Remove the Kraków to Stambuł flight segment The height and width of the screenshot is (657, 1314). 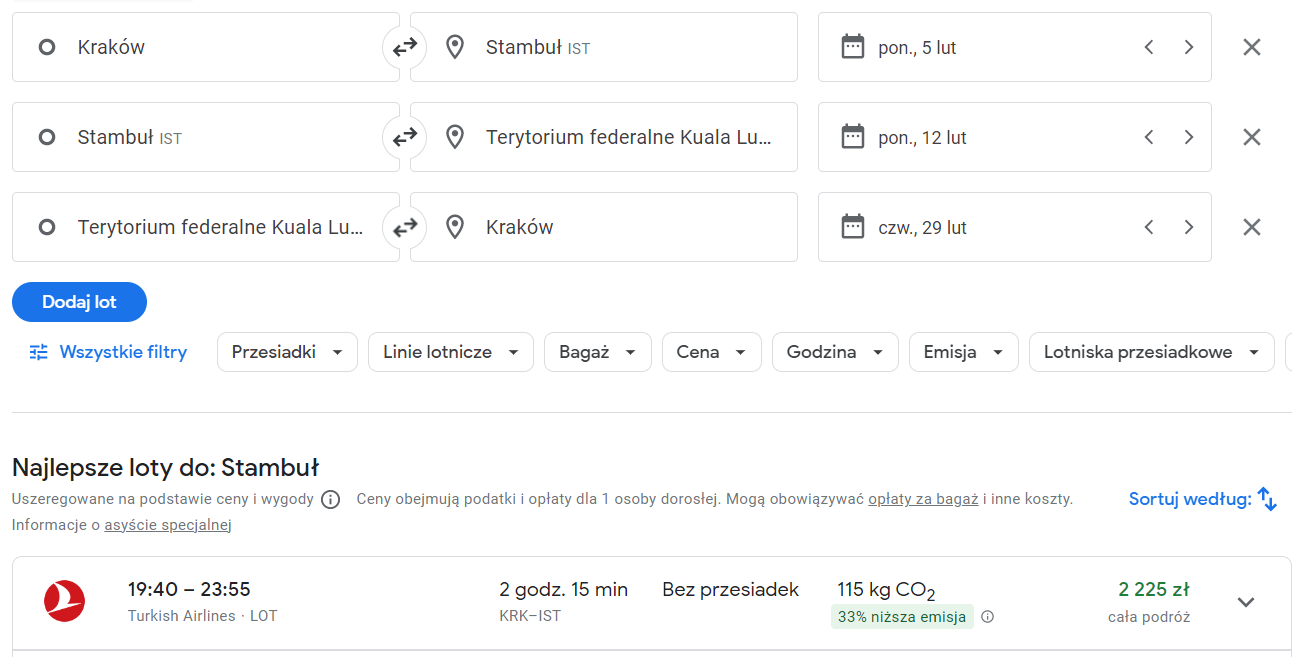pyautogui.click(x=1251, y=47)
